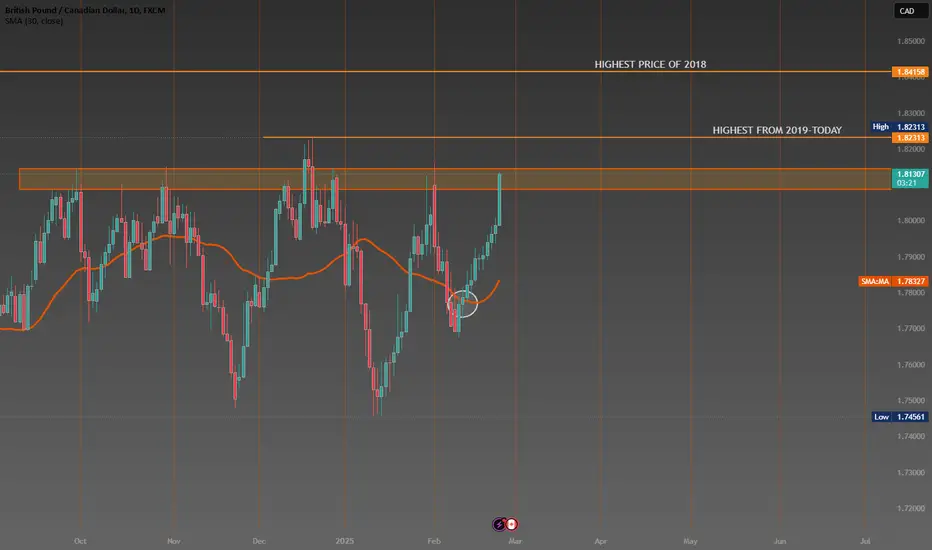Viewport: 932px width, 550px height.
Task: Select the orange resistance zone rectangle
Action: pos(455,179)
